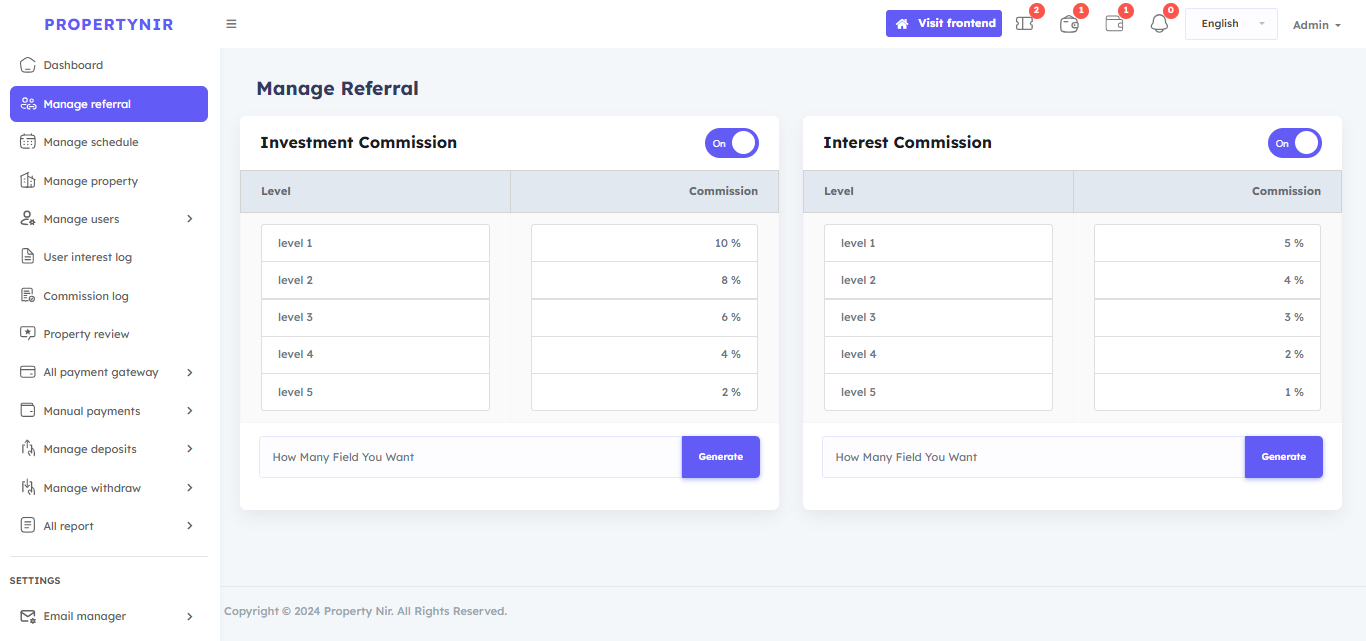
Task: Click Generate under Investment Commission
Action: coord(720,457)
